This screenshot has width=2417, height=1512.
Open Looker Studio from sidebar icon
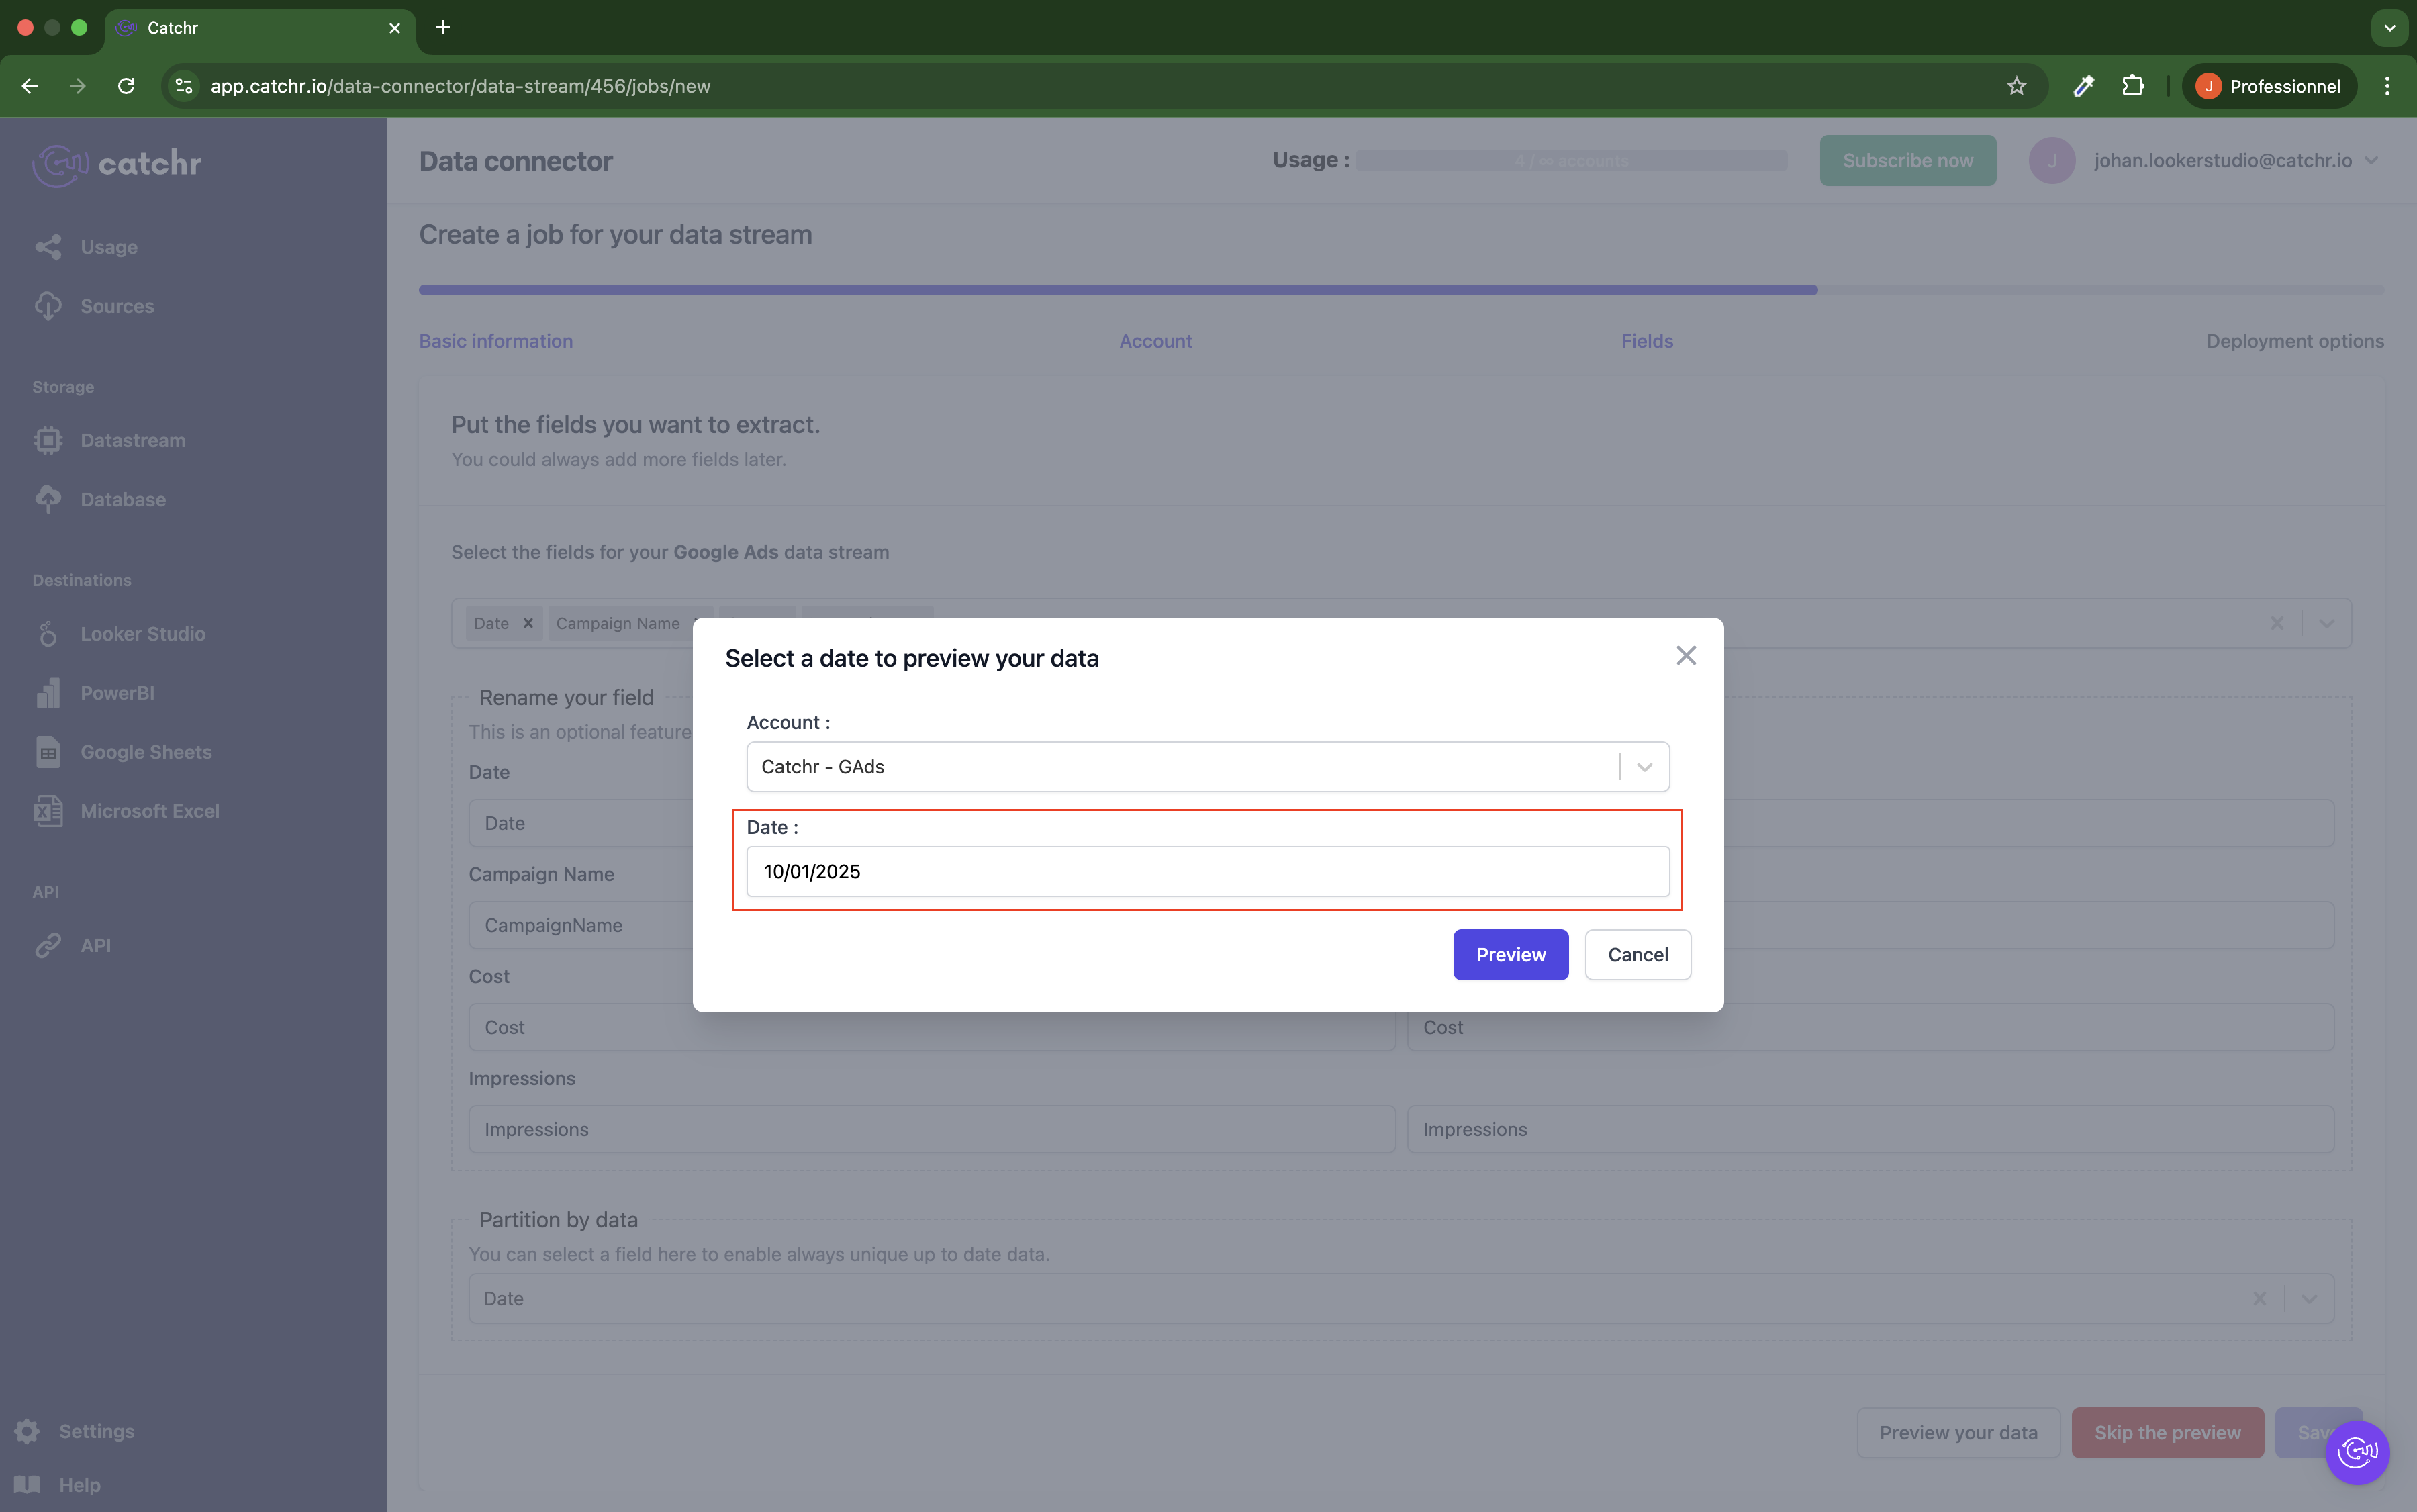(x=48, y=634)
